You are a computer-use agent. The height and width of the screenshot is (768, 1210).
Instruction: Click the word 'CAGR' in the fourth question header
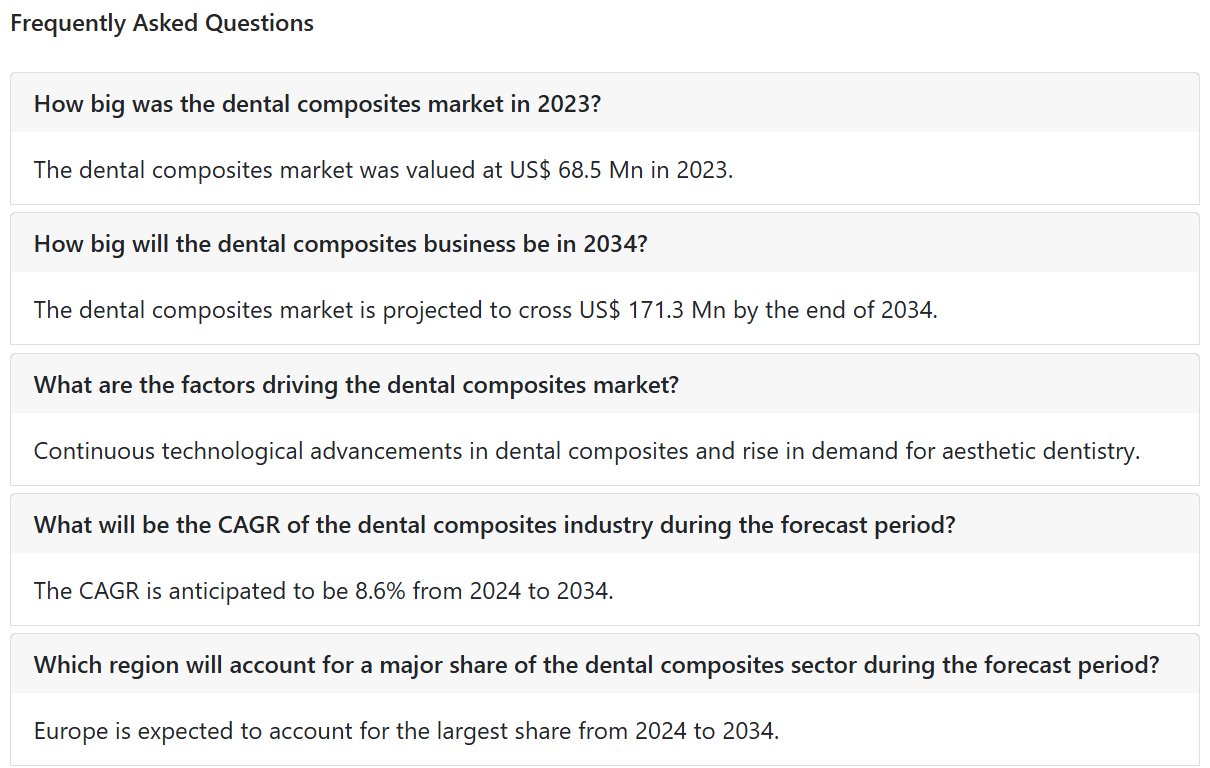coord(249,524)
